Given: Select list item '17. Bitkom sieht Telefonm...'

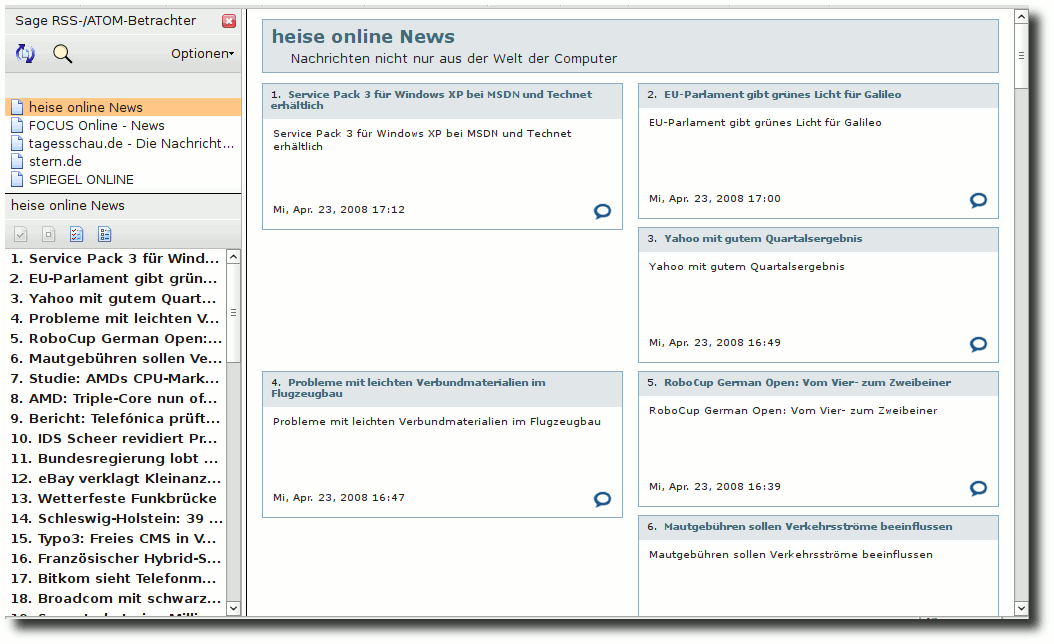Looking at the screenshot, I should 116,578.
